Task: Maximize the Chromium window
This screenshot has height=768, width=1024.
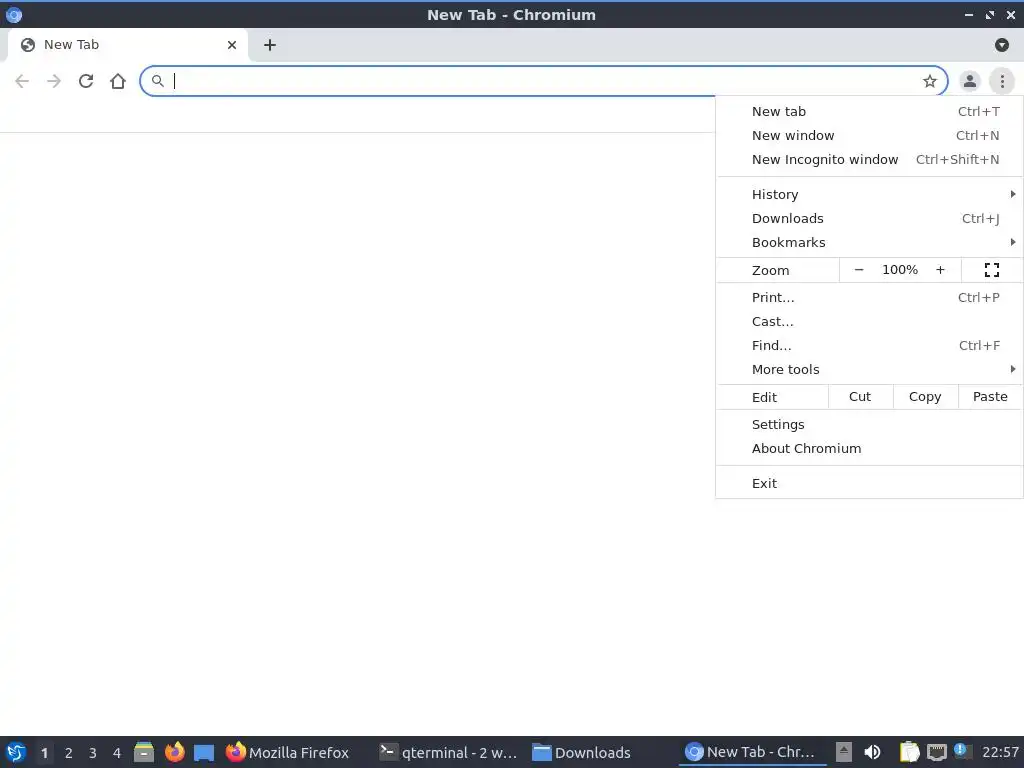Action: (x=990, y=14)
